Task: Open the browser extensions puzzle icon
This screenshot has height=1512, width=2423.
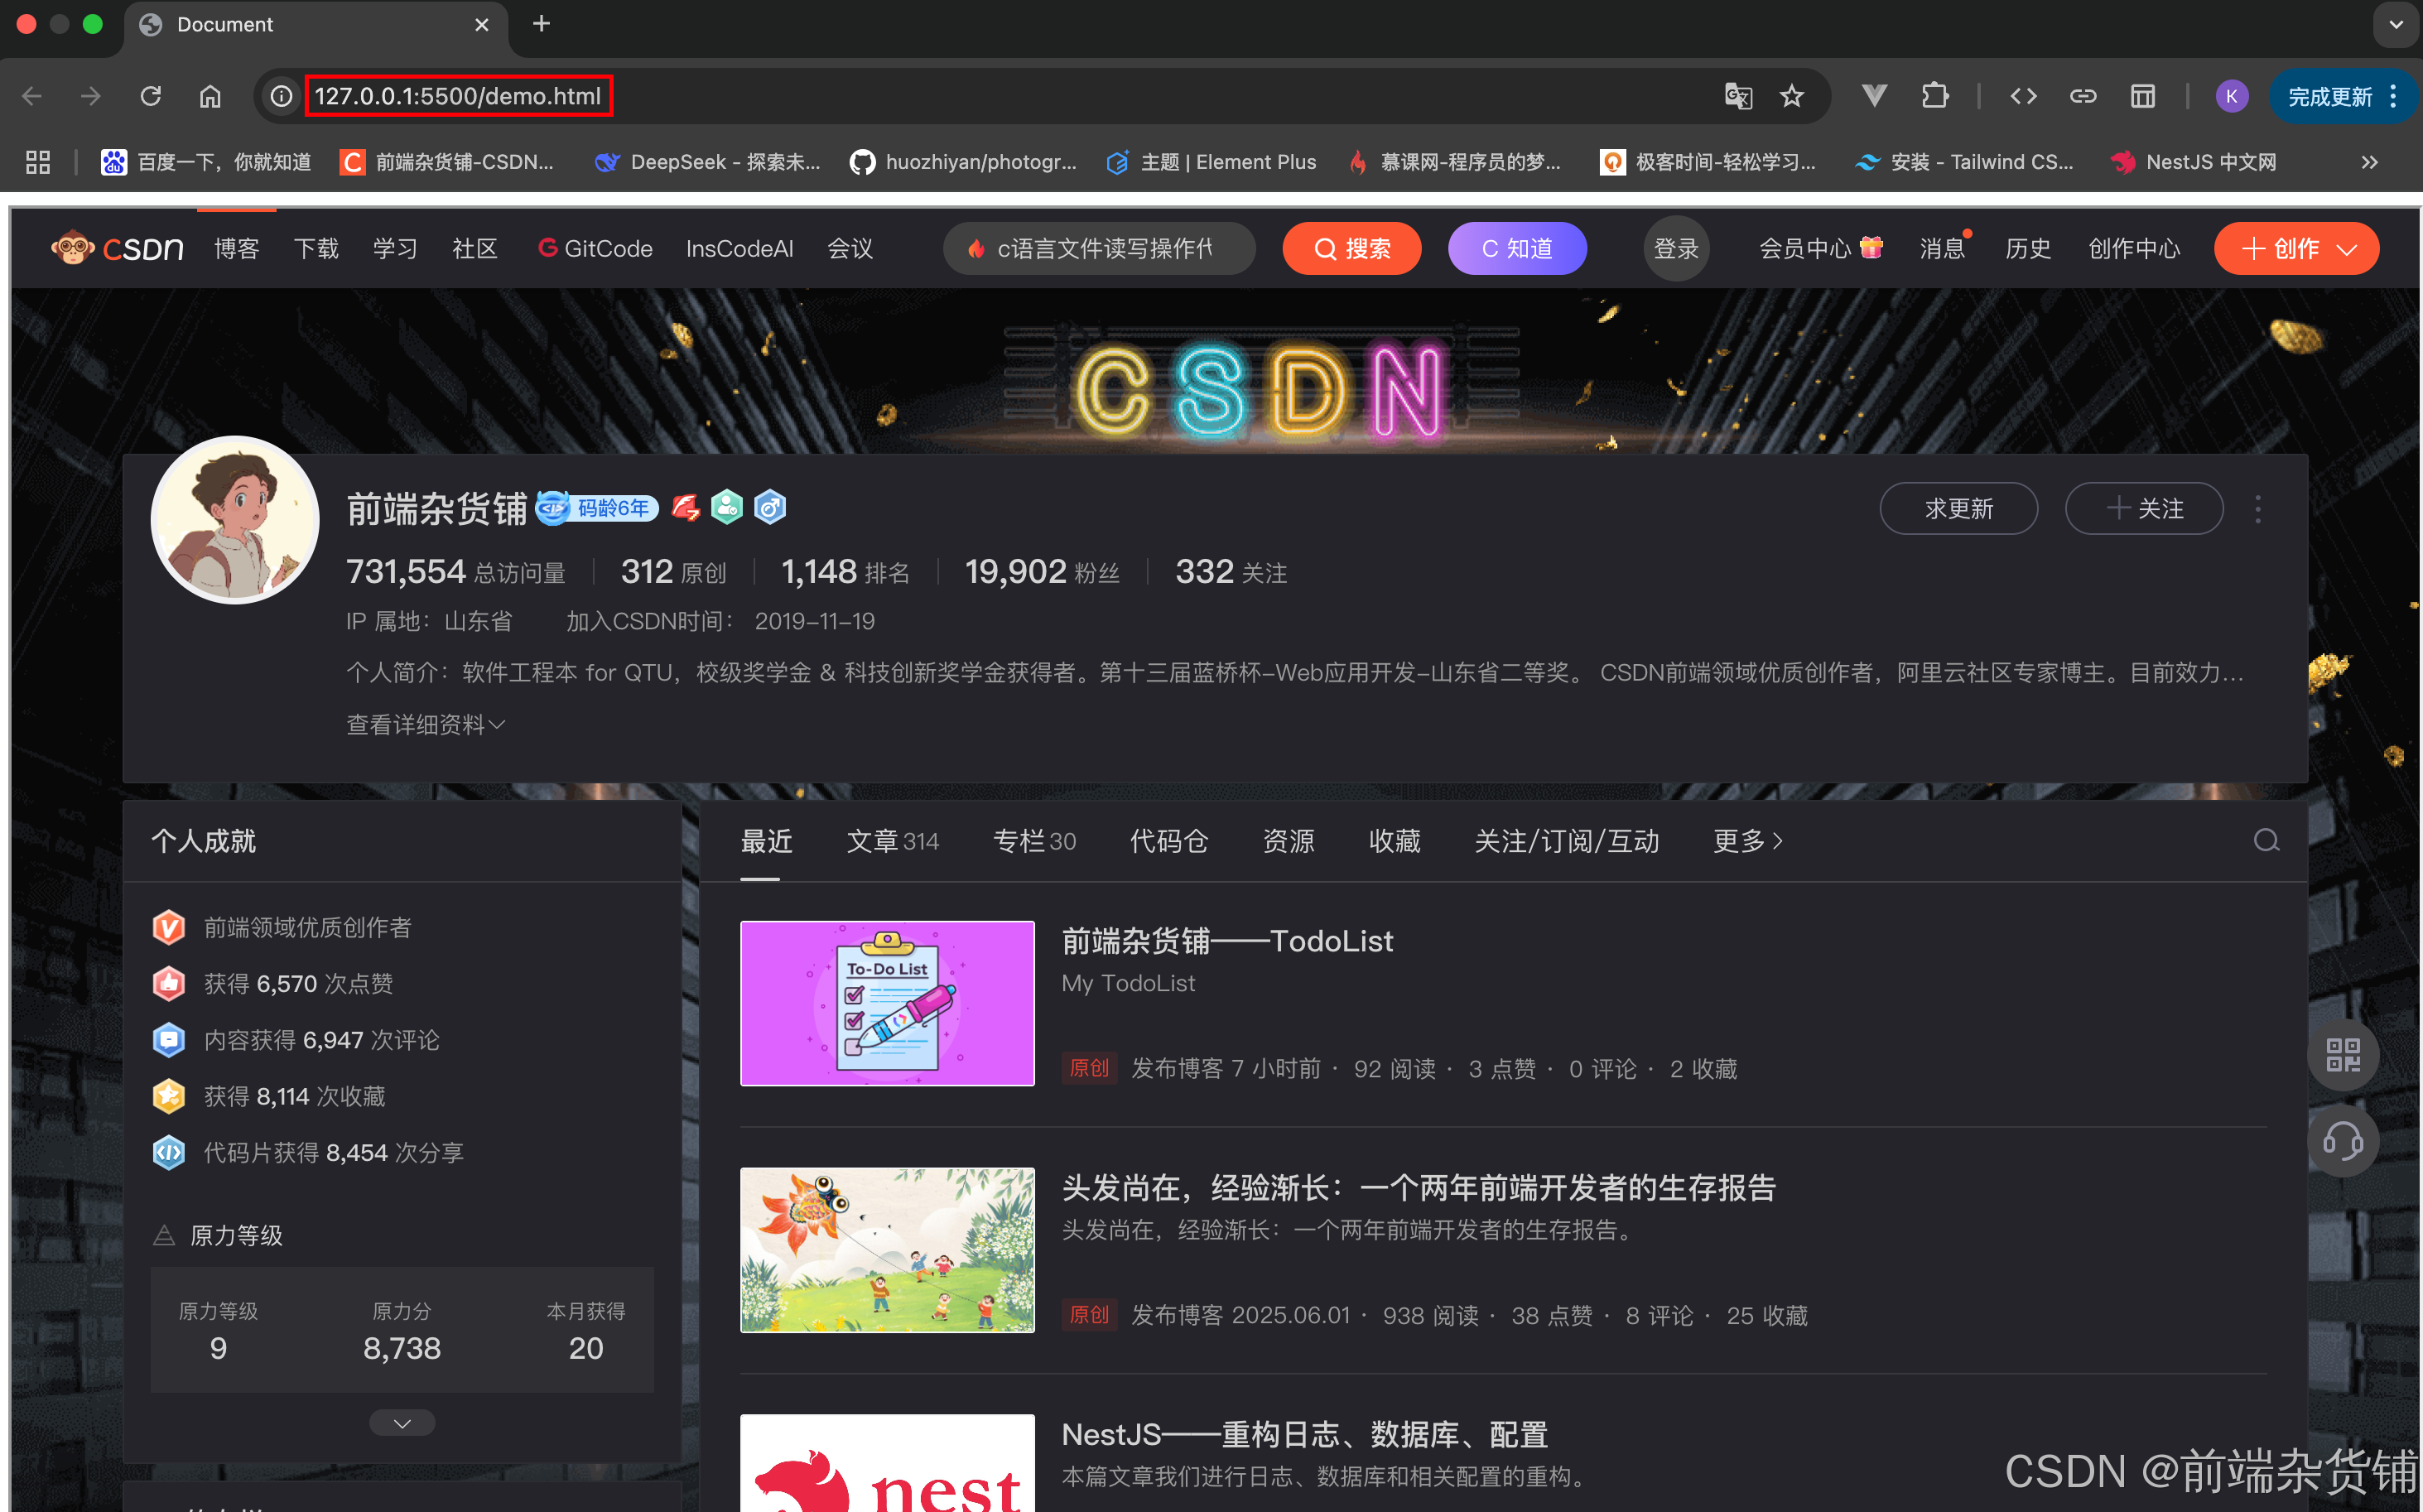Action: pyautogui.click(x=1934, y=96)
